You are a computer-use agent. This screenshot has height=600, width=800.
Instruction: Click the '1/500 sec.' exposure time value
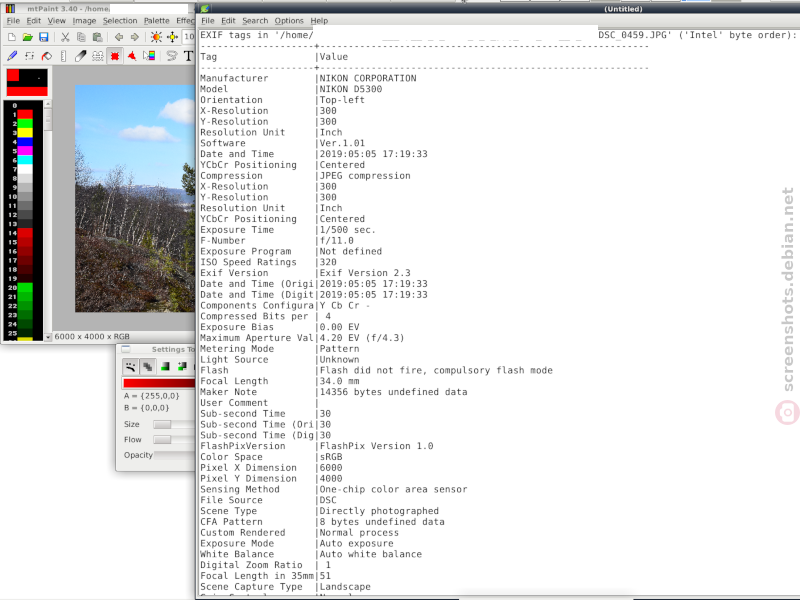pyautogui.click(x=347, y=230)
